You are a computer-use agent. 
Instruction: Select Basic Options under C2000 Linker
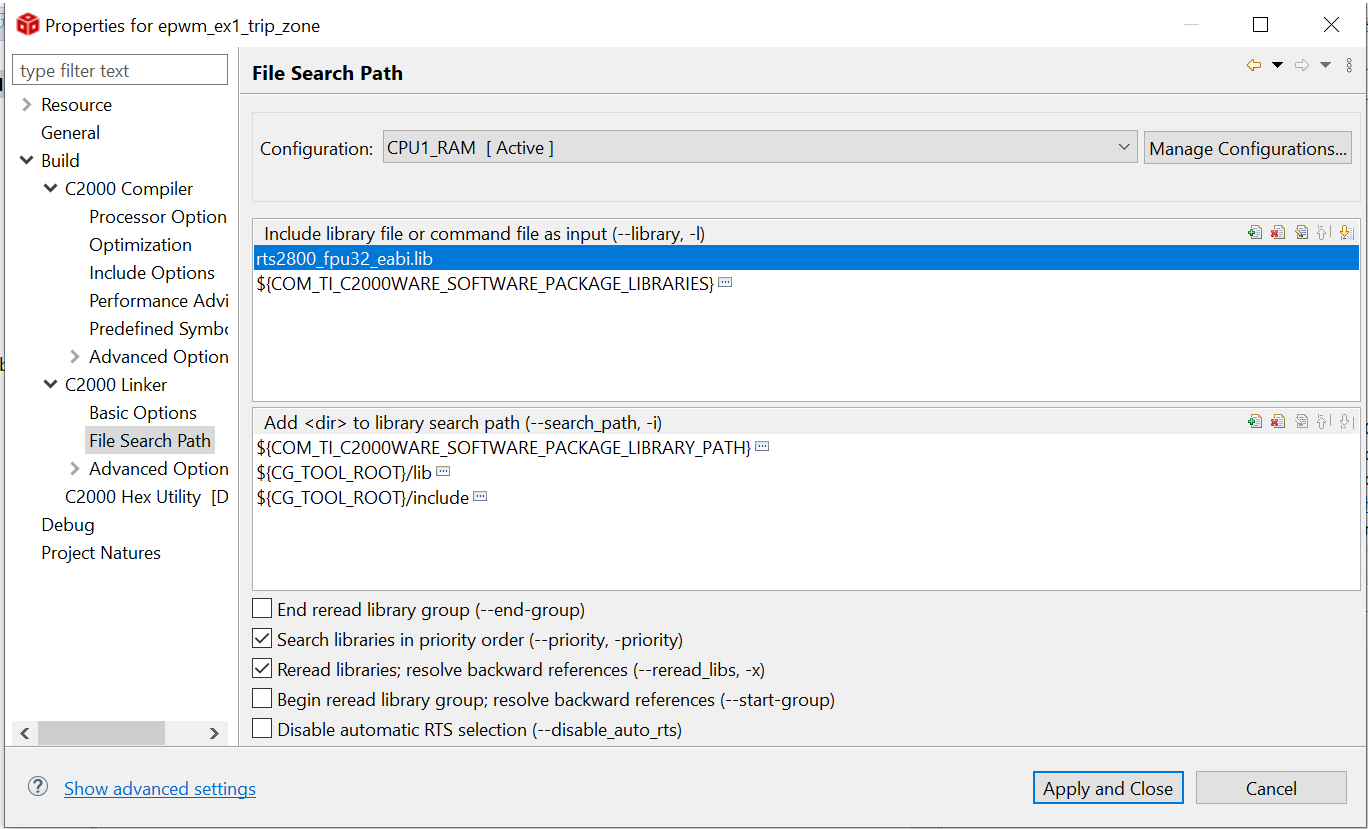tap(143, 413)
